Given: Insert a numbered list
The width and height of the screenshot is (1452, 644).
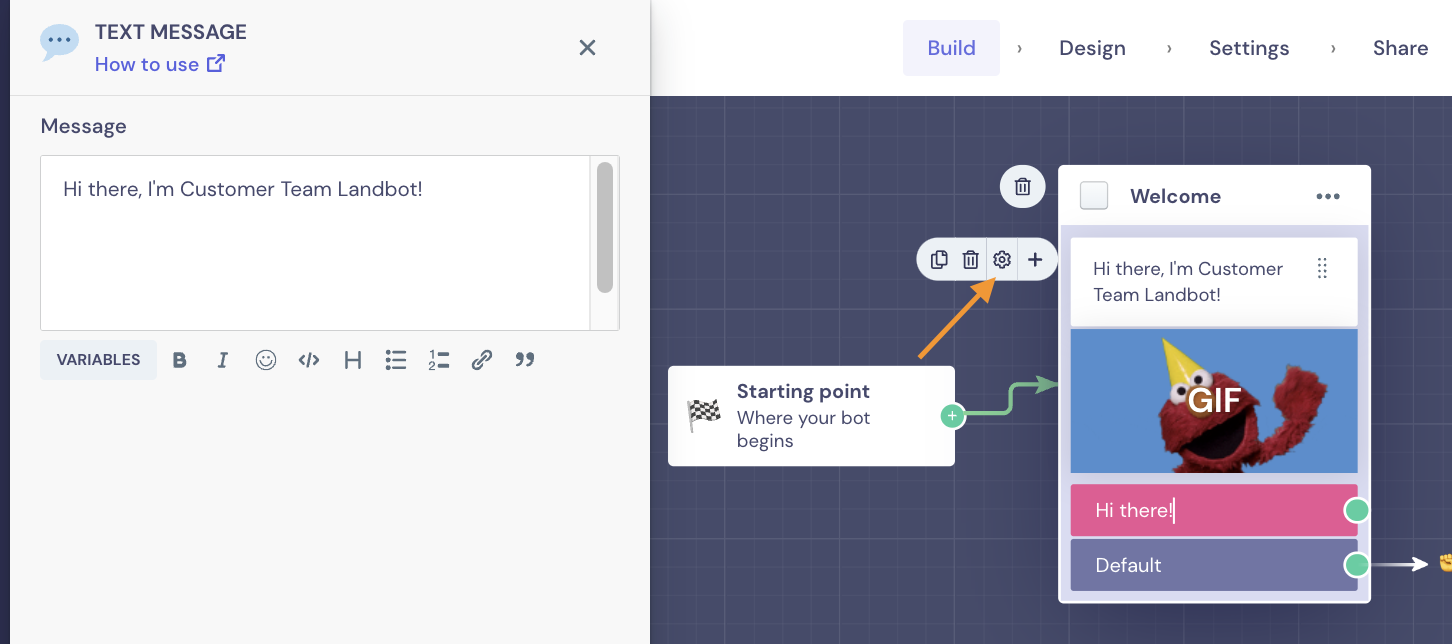Looking at the screenshot, I should pyautogui.click(x=439, y=360).
